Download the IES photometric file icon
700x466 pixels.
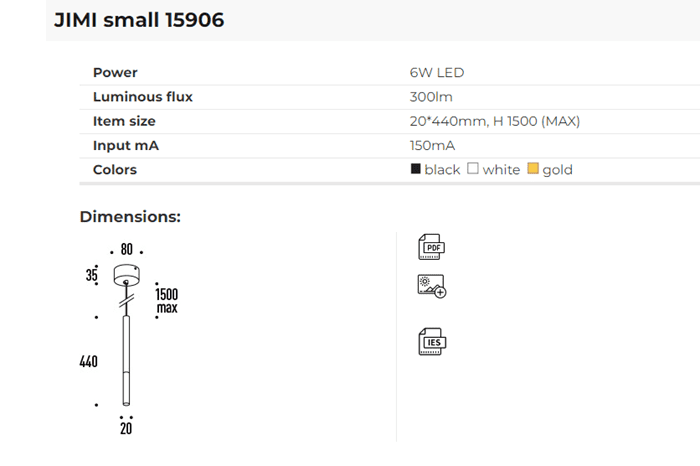point(431,341)
